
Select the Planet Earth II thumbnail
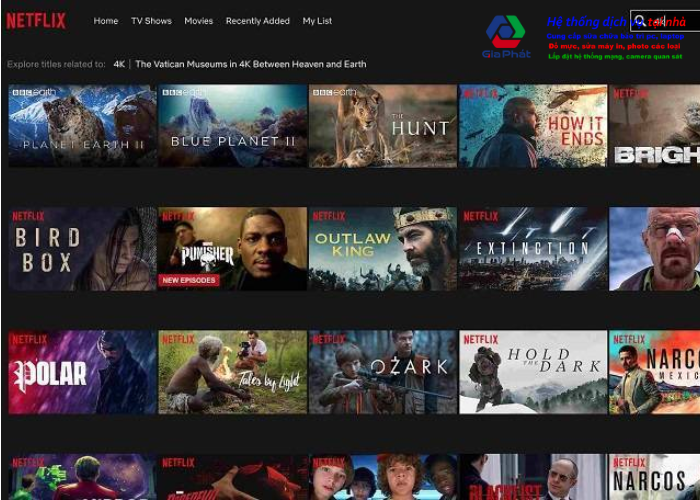coord(82,126)
